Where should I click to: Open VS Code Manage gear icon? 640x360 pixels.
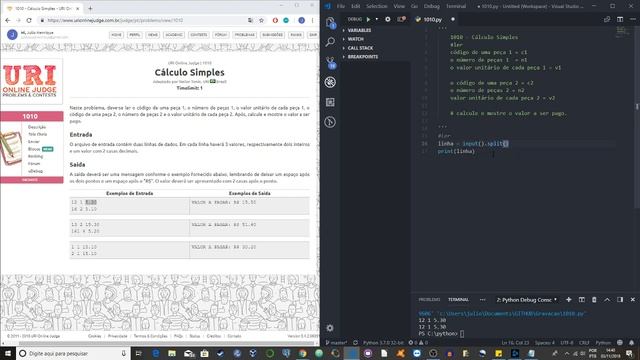coord(330,328)
